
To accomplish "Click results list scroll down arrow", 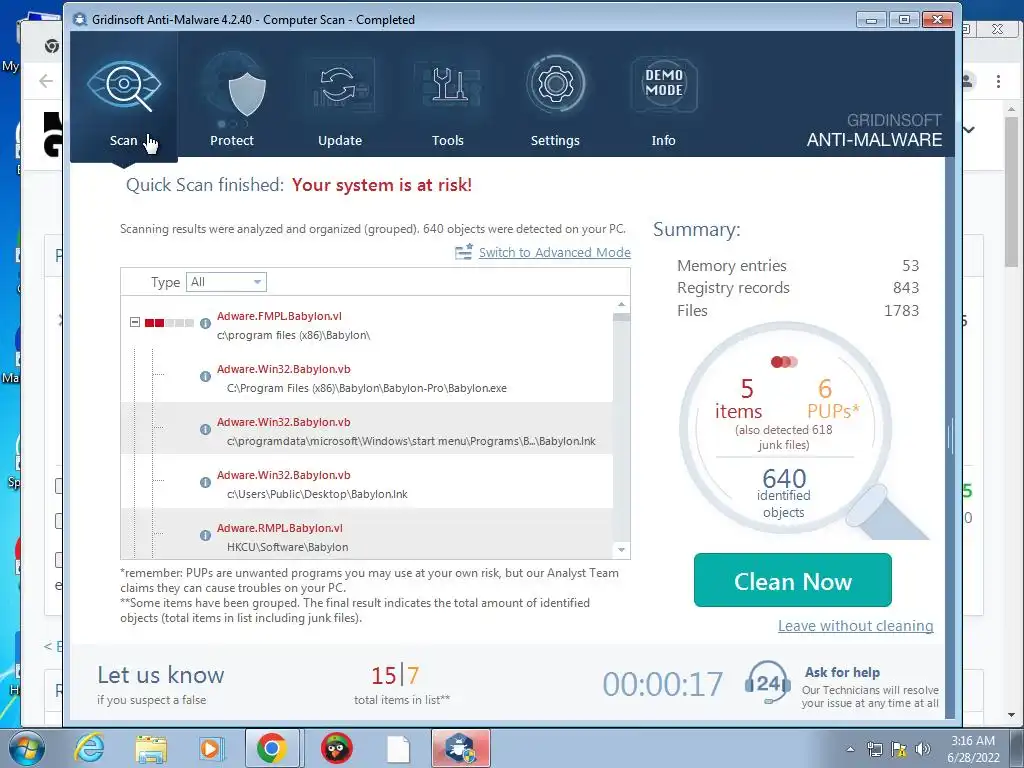I will [x=622, y=550].
